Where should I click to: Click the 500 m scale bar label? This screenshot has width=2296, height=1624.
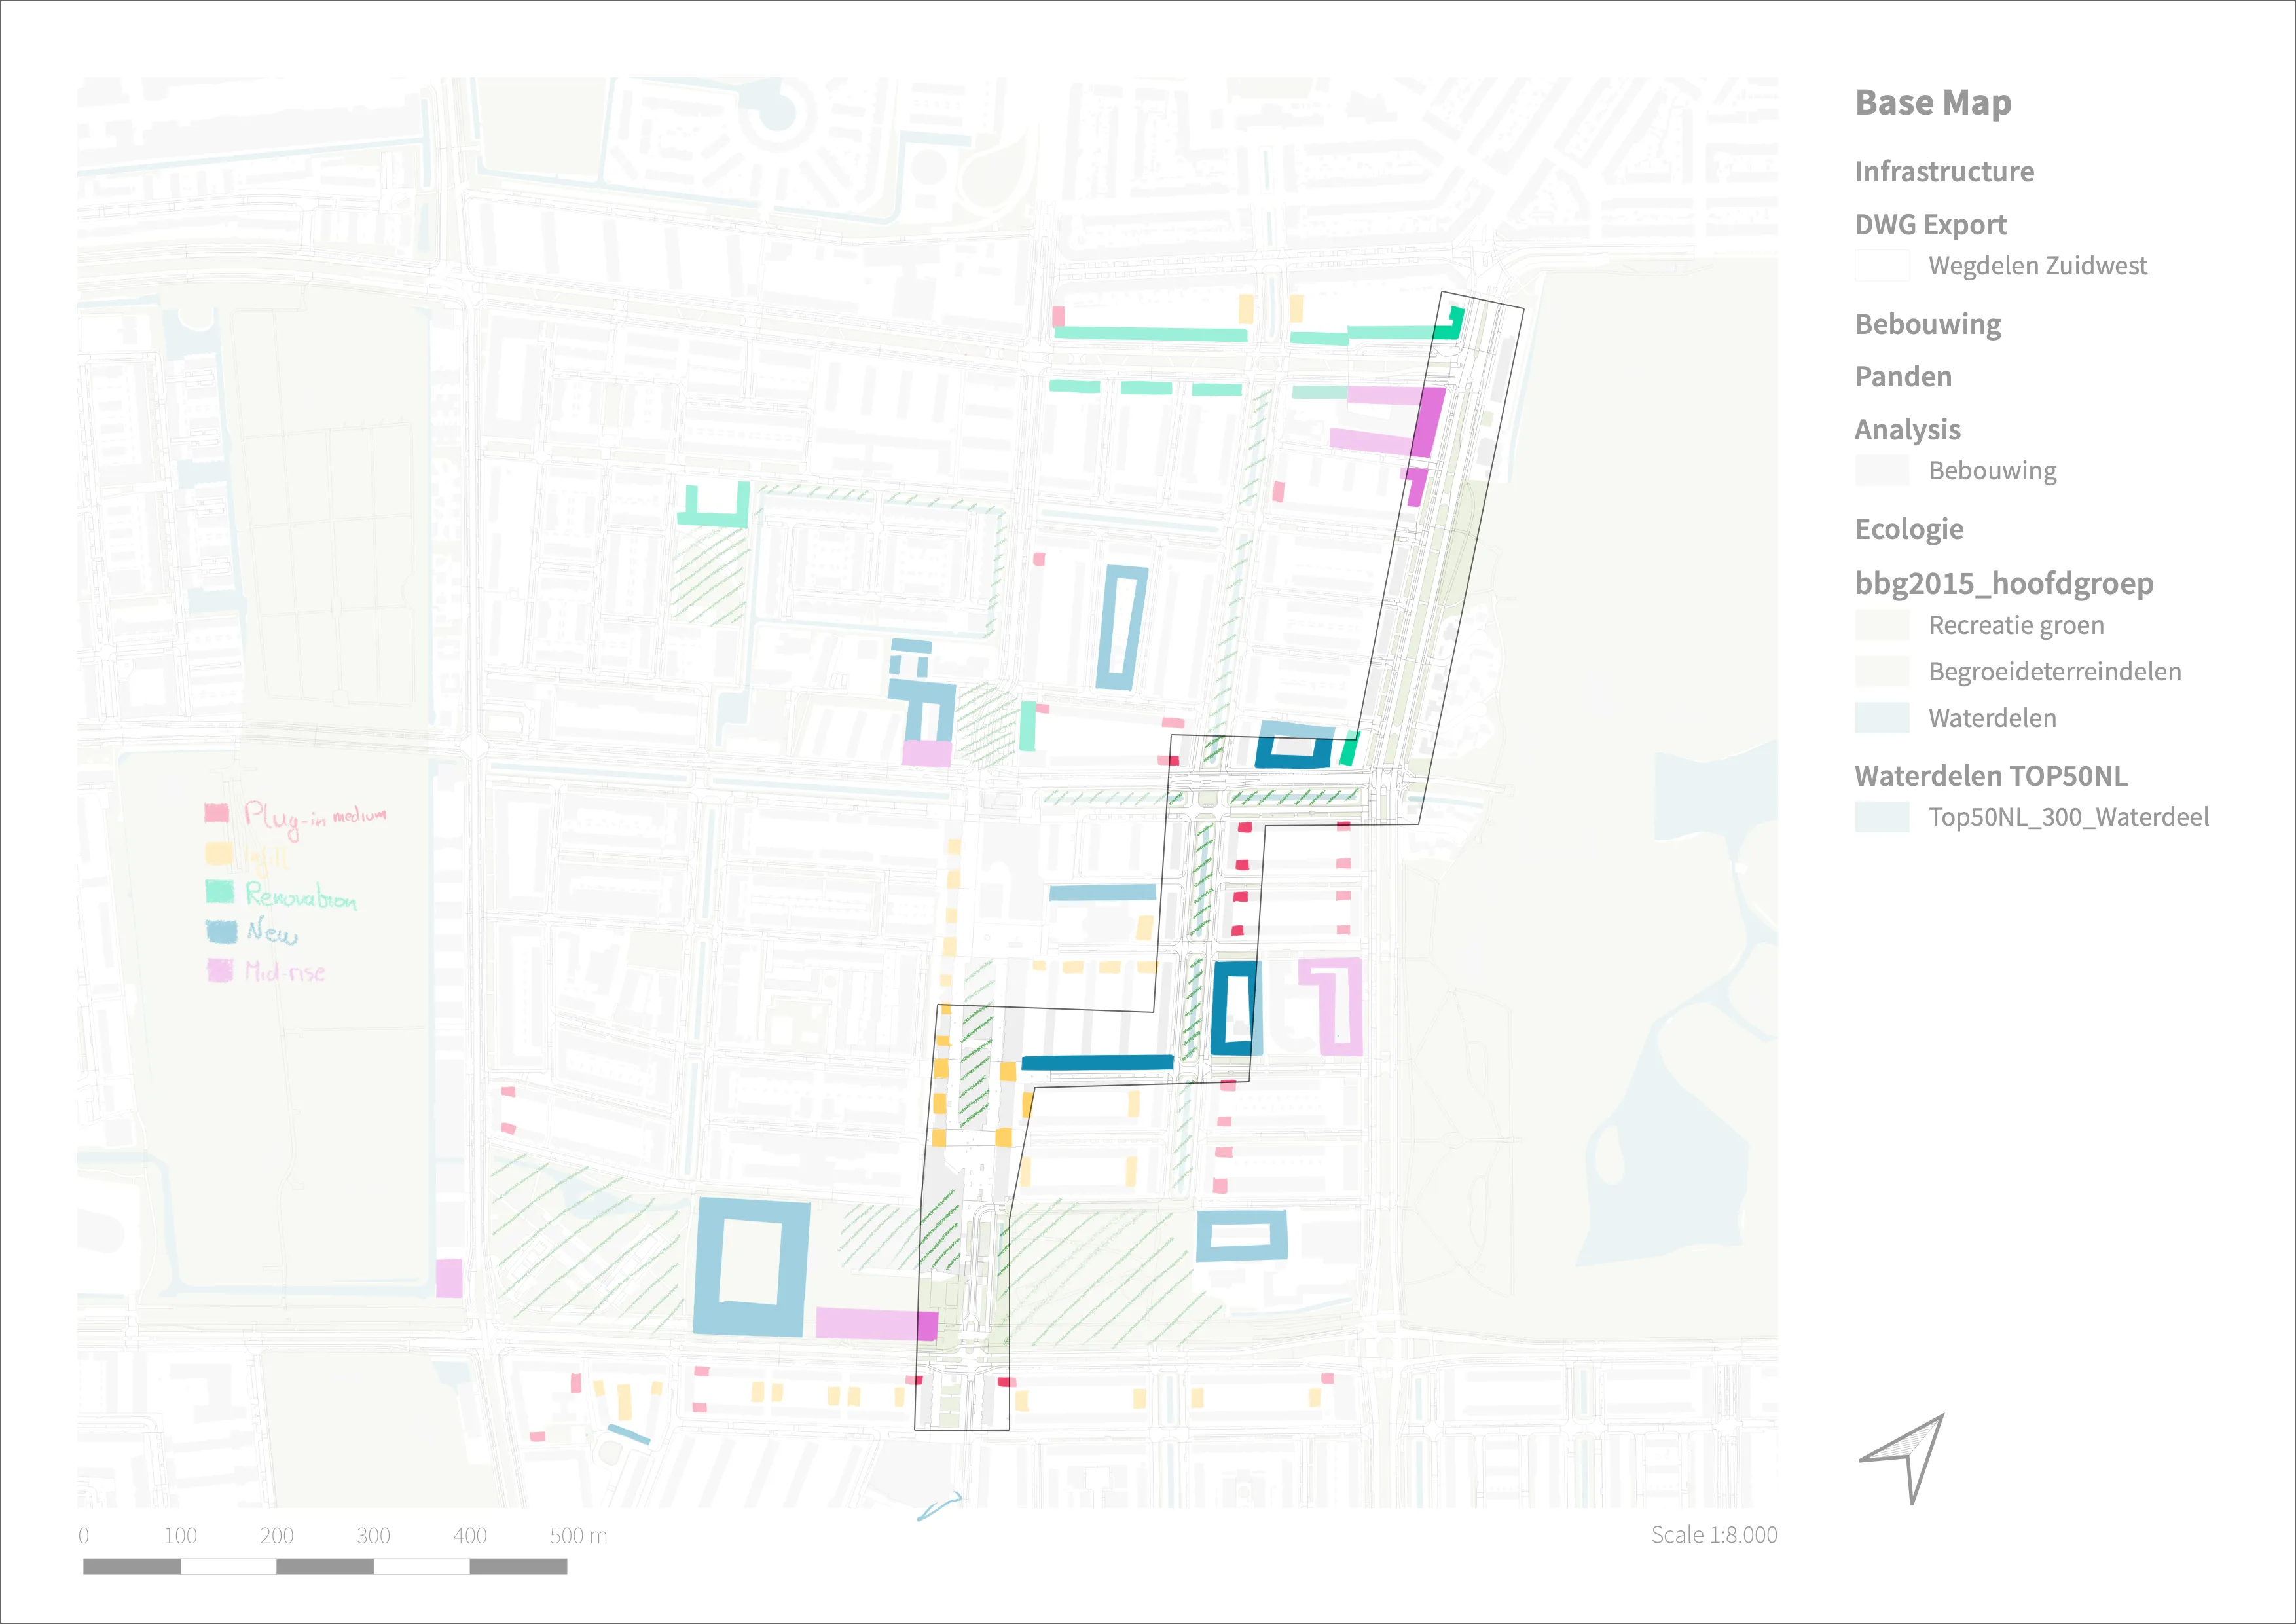pos(578,1536)
